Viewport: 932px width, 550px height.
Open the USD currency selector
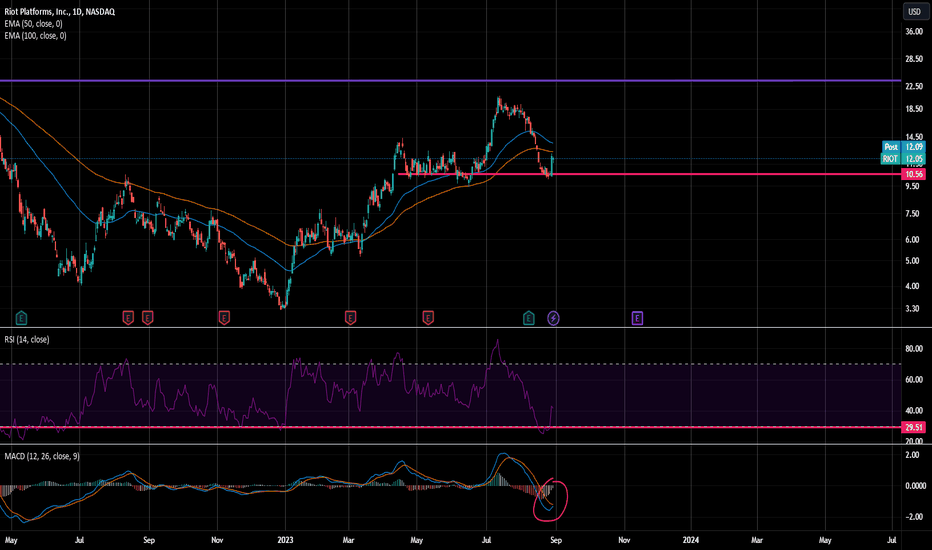click(914, 11)
